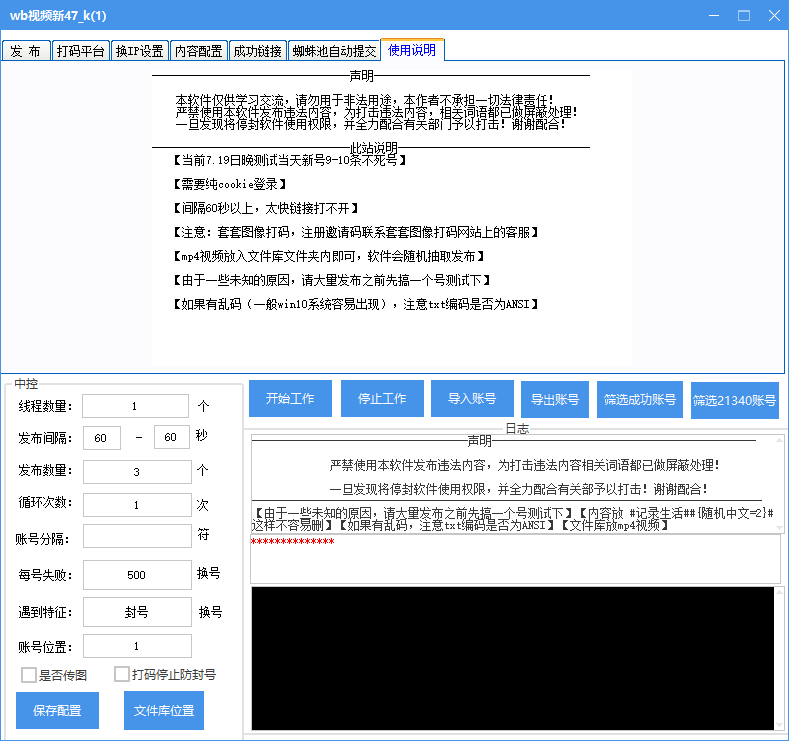Open the 打码平台 tab
The width and height of the screenshot is (789, 741).
80,51
